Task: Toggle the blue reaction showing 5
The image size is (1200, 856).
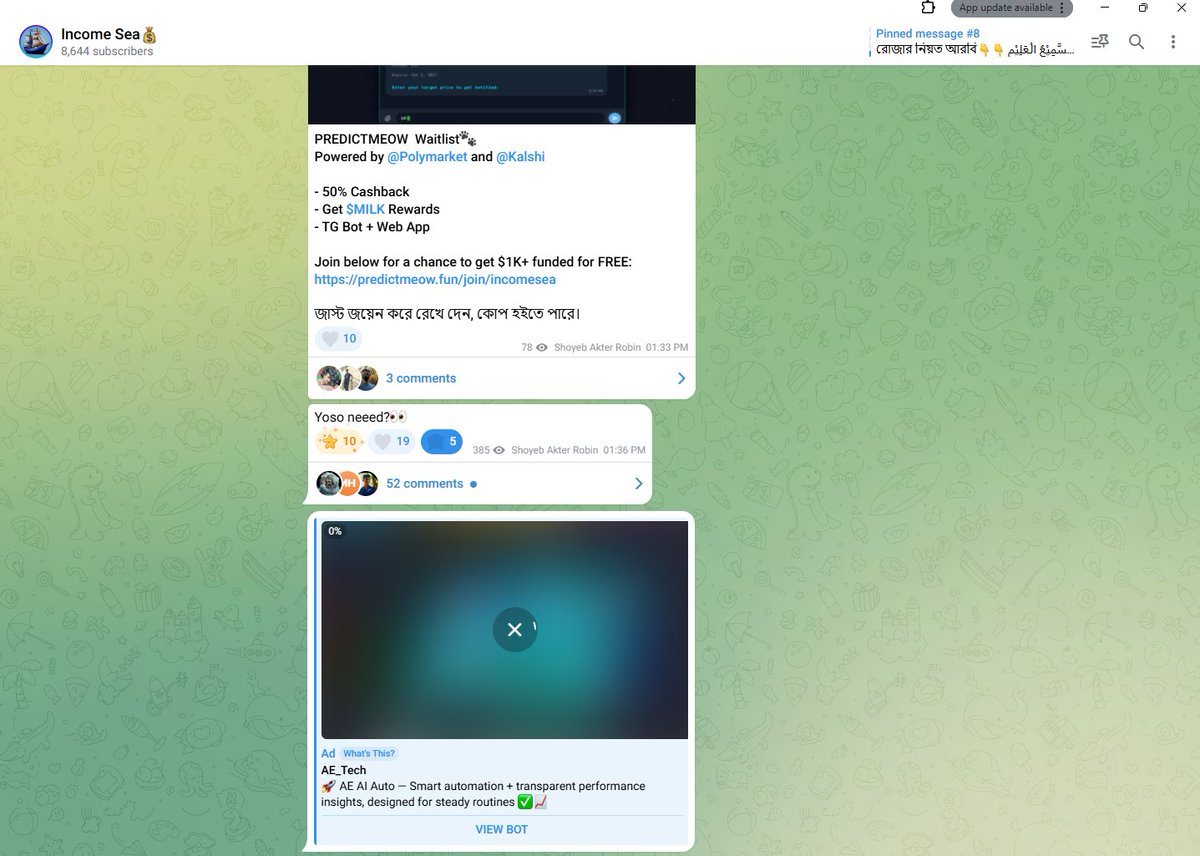Action: click(442, 441)
